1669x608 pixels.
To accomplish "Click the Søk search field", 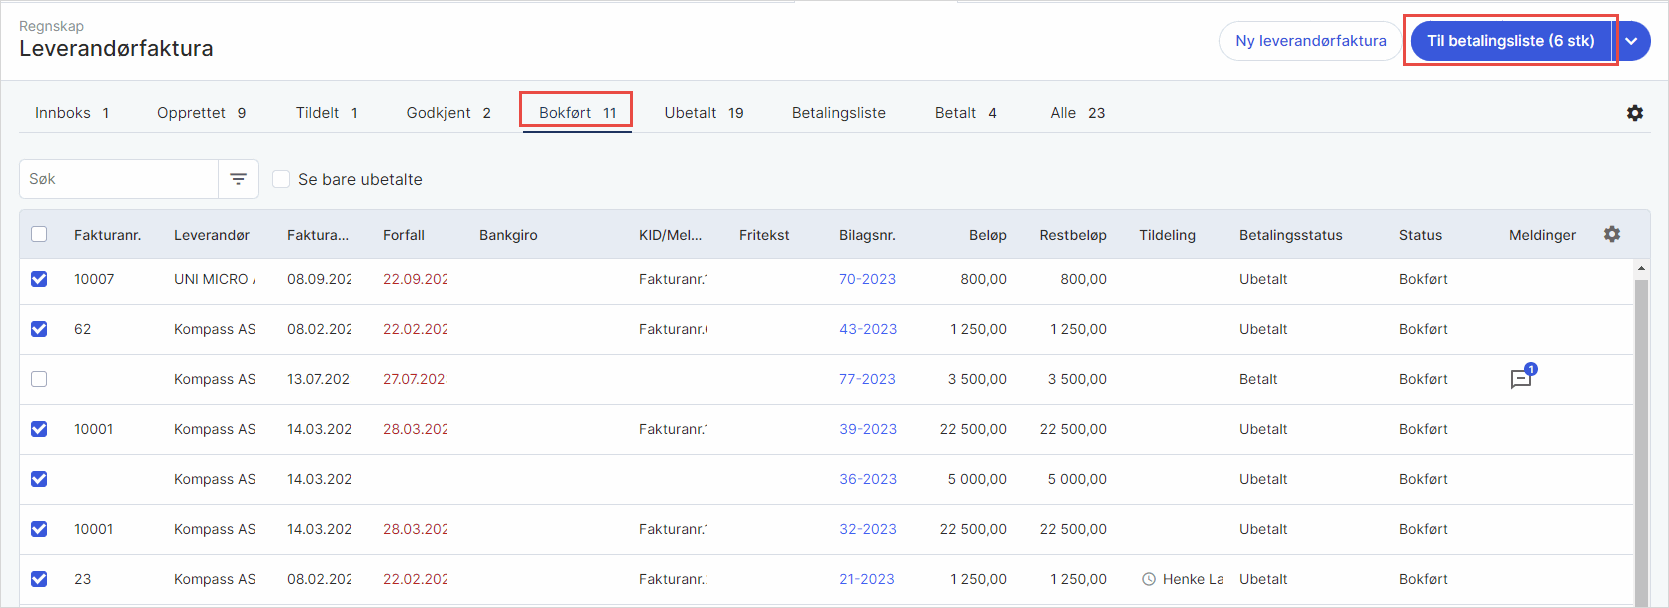I will (x=120, y=179).
